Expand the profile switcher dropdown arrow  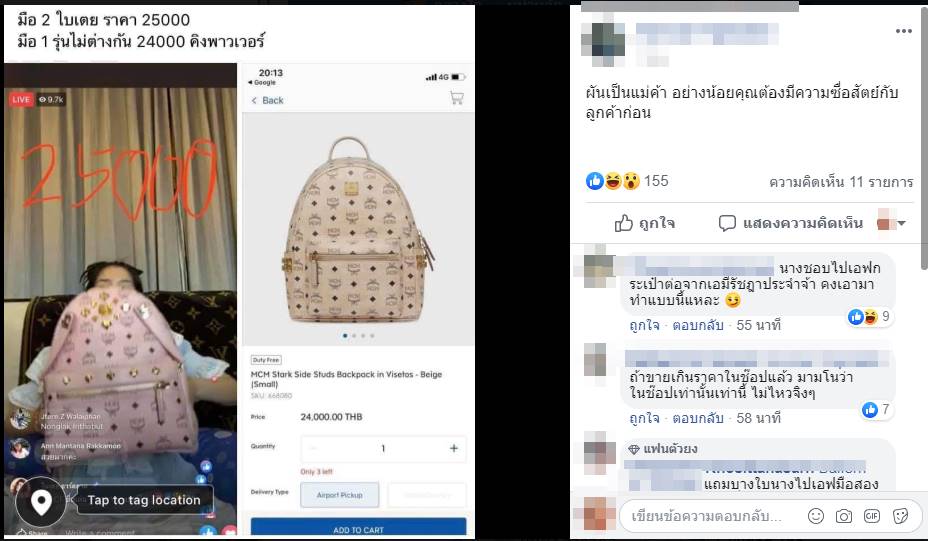coord(901,223)
